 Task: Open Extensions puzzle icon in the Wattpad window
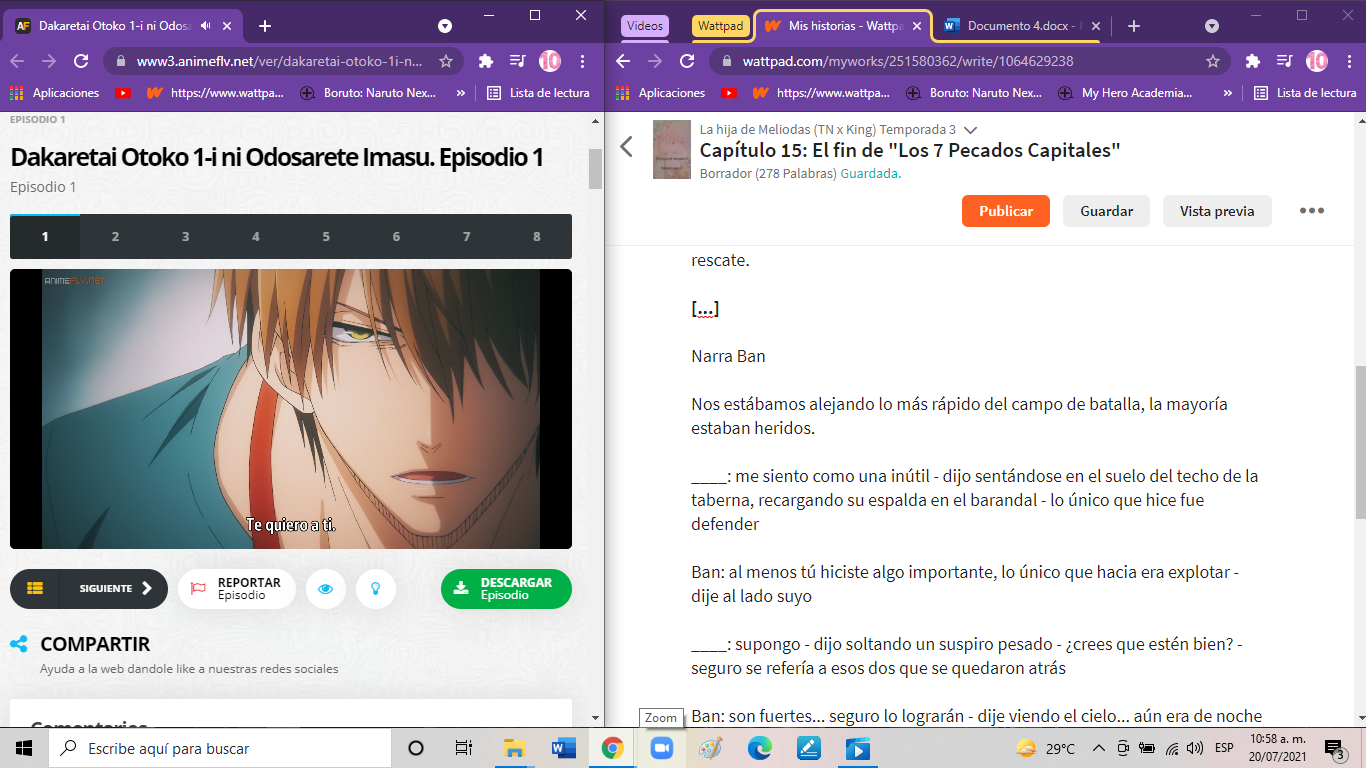pyautogui.click(x=1252, y=61)
